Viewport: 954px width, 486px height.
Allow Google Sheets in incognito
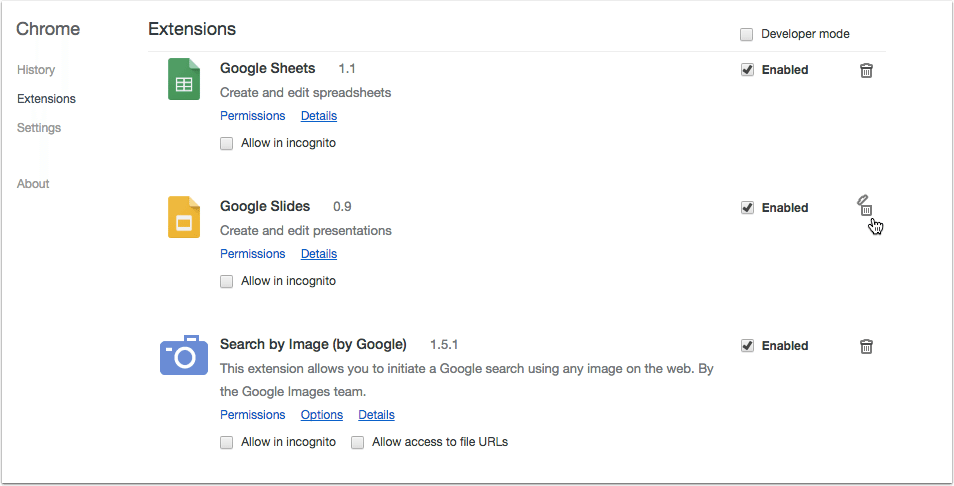[x=226, y=144]
